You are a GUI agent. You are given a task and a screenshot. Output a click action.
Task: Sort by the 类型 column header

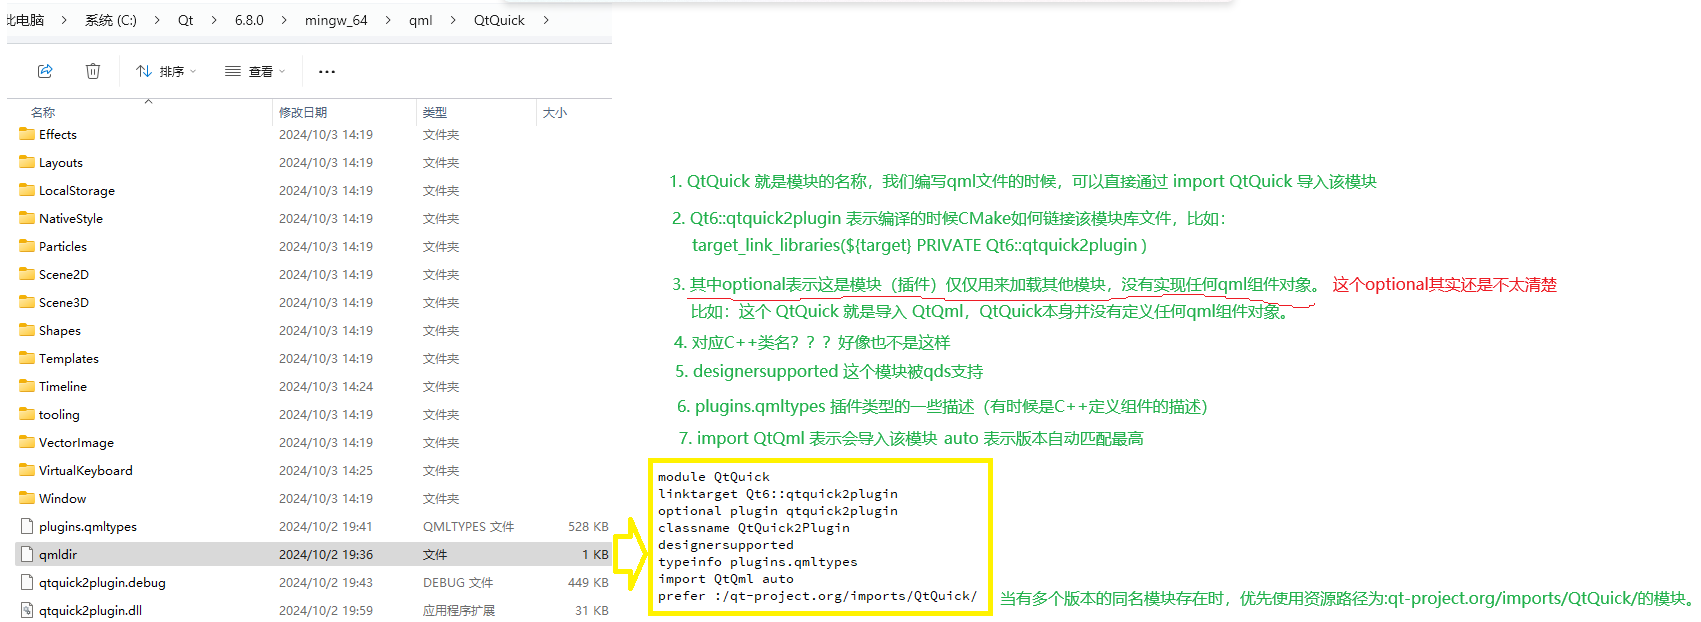[435, 112]
